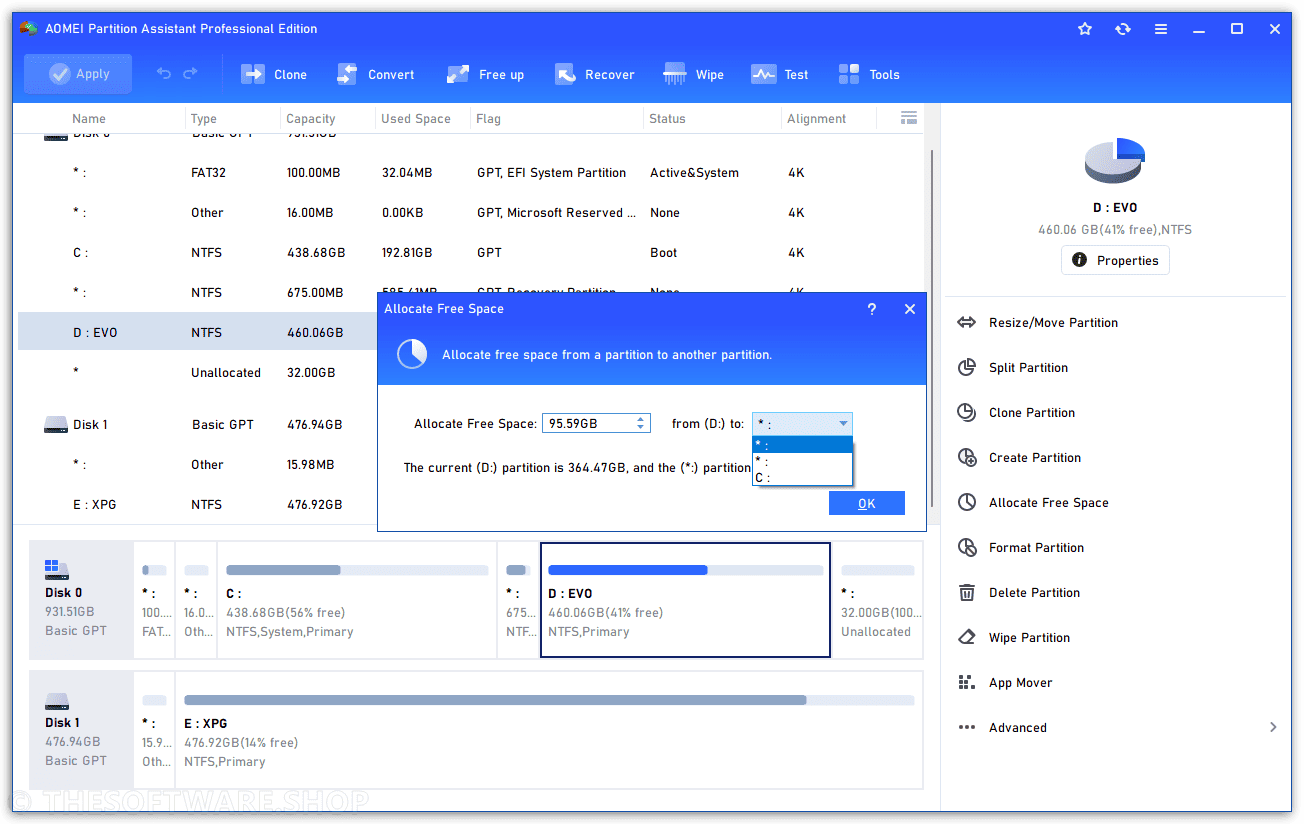Select the FAT32 100.00MB EFI partition row
This screenshot has width=1304, height=824.
coord(470,172)
